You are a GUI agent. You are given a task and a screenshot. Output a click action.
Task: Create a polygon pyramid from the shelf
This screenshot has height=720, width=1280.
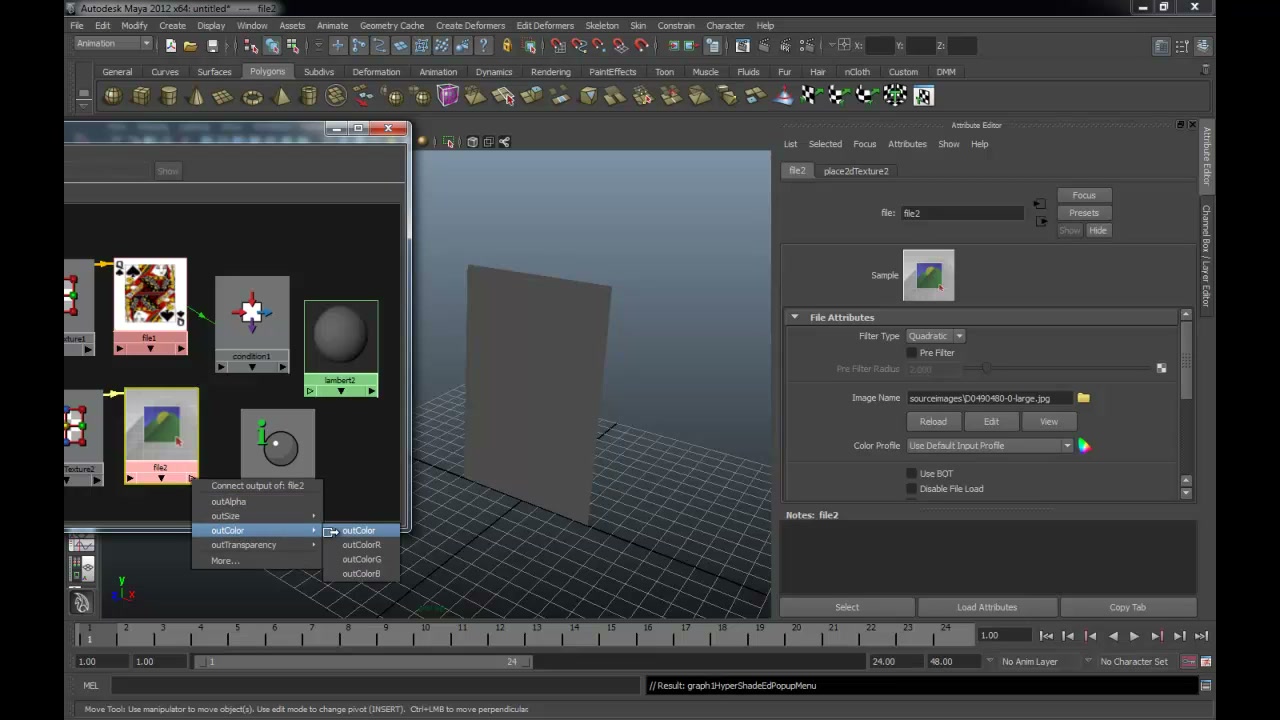(281, 96)
